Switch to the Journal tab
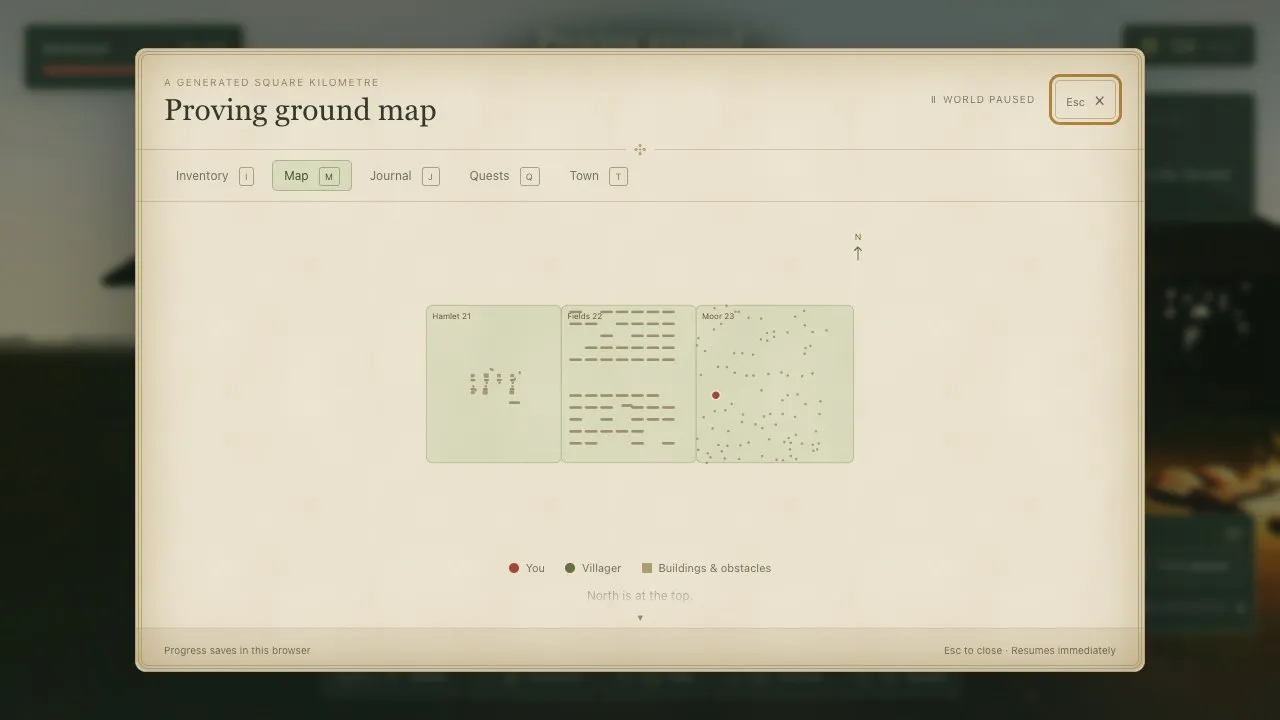The image size is (1280, 720). tap(404, 176)
